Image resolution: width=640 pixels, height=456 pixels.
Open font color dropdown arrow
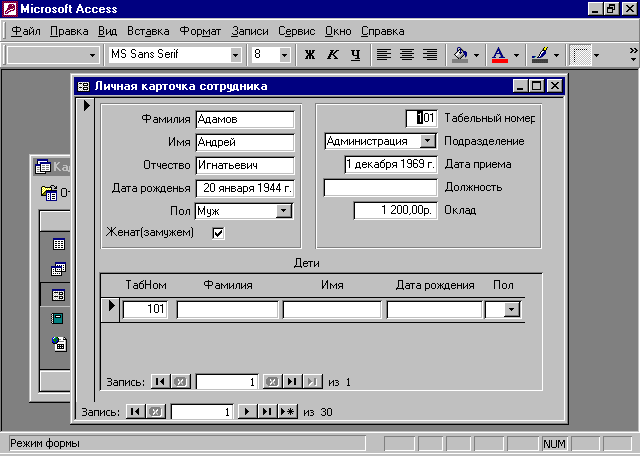click(516, 55)
